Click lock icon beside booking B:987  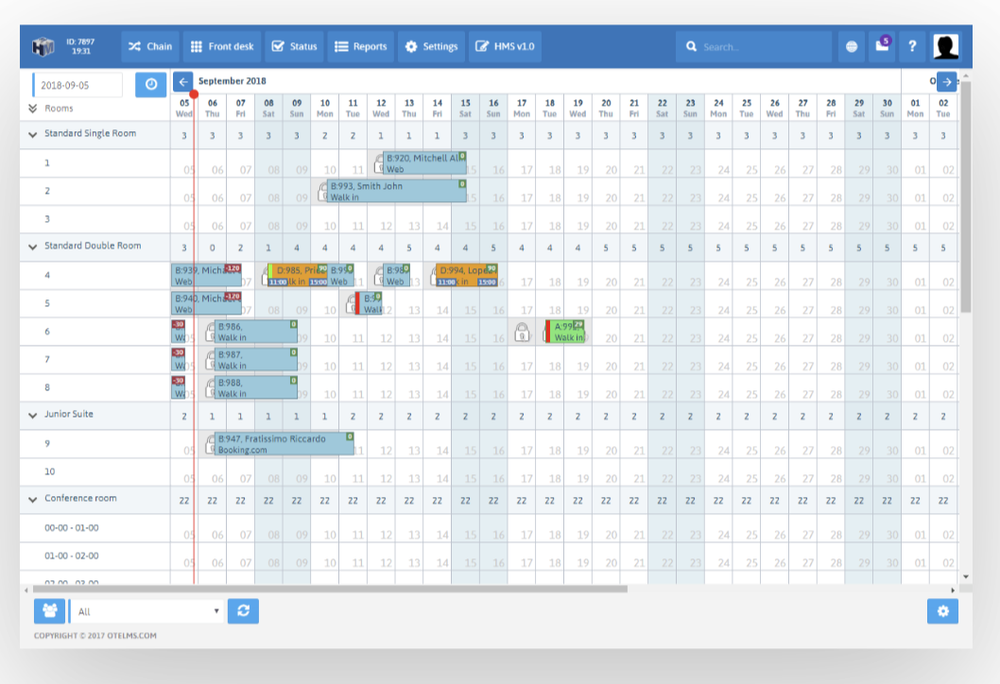pyautogui.click(x=210, y=360)
